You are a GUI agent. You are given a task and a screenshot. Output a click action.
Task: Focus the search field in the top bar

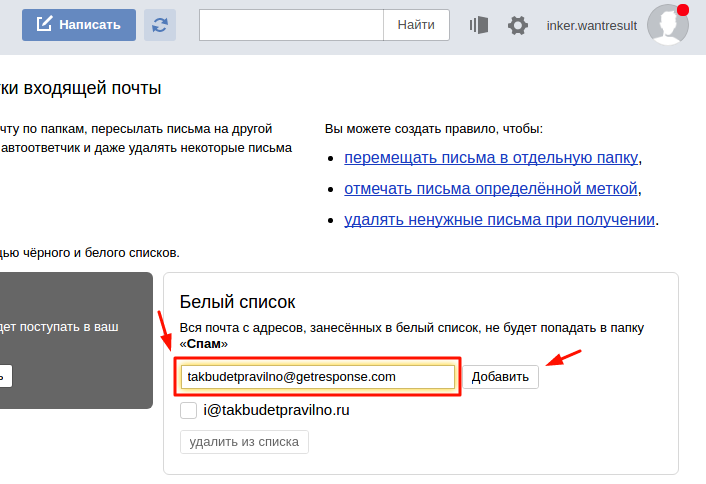pos(291,25)
